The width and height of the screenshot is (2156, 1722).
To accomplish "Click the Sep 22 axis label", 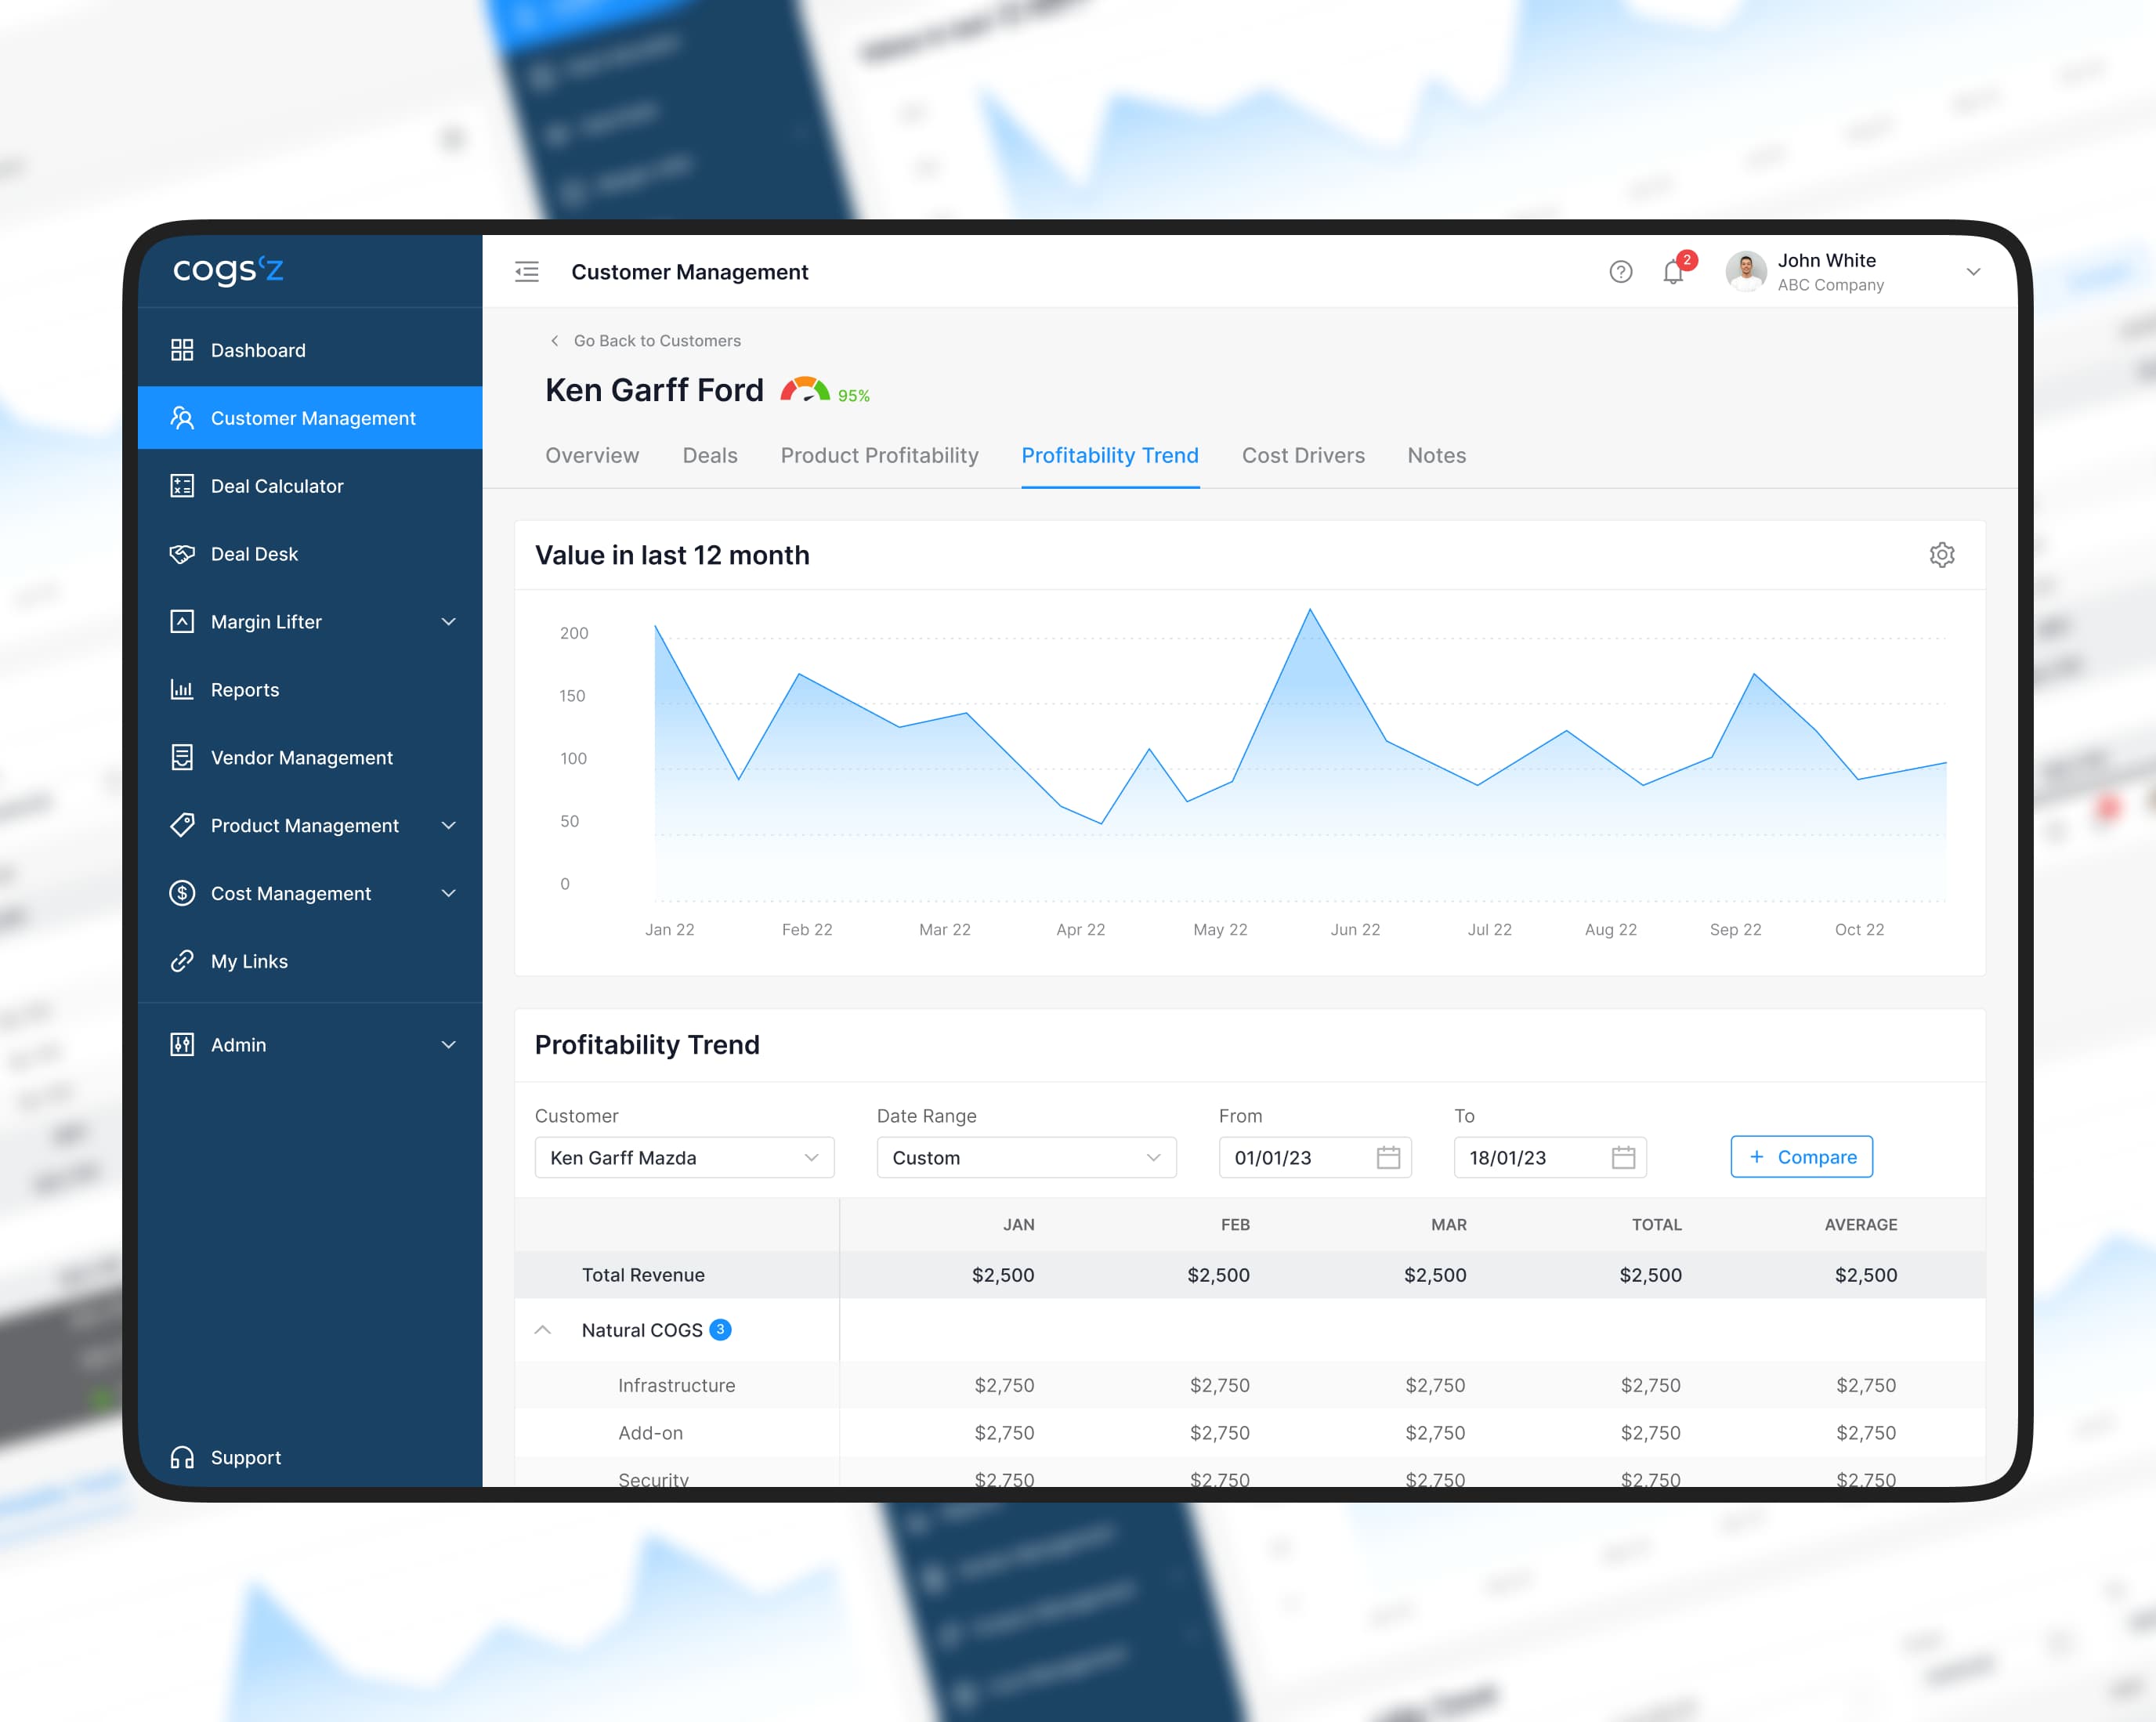I will tap(1735, 930).
